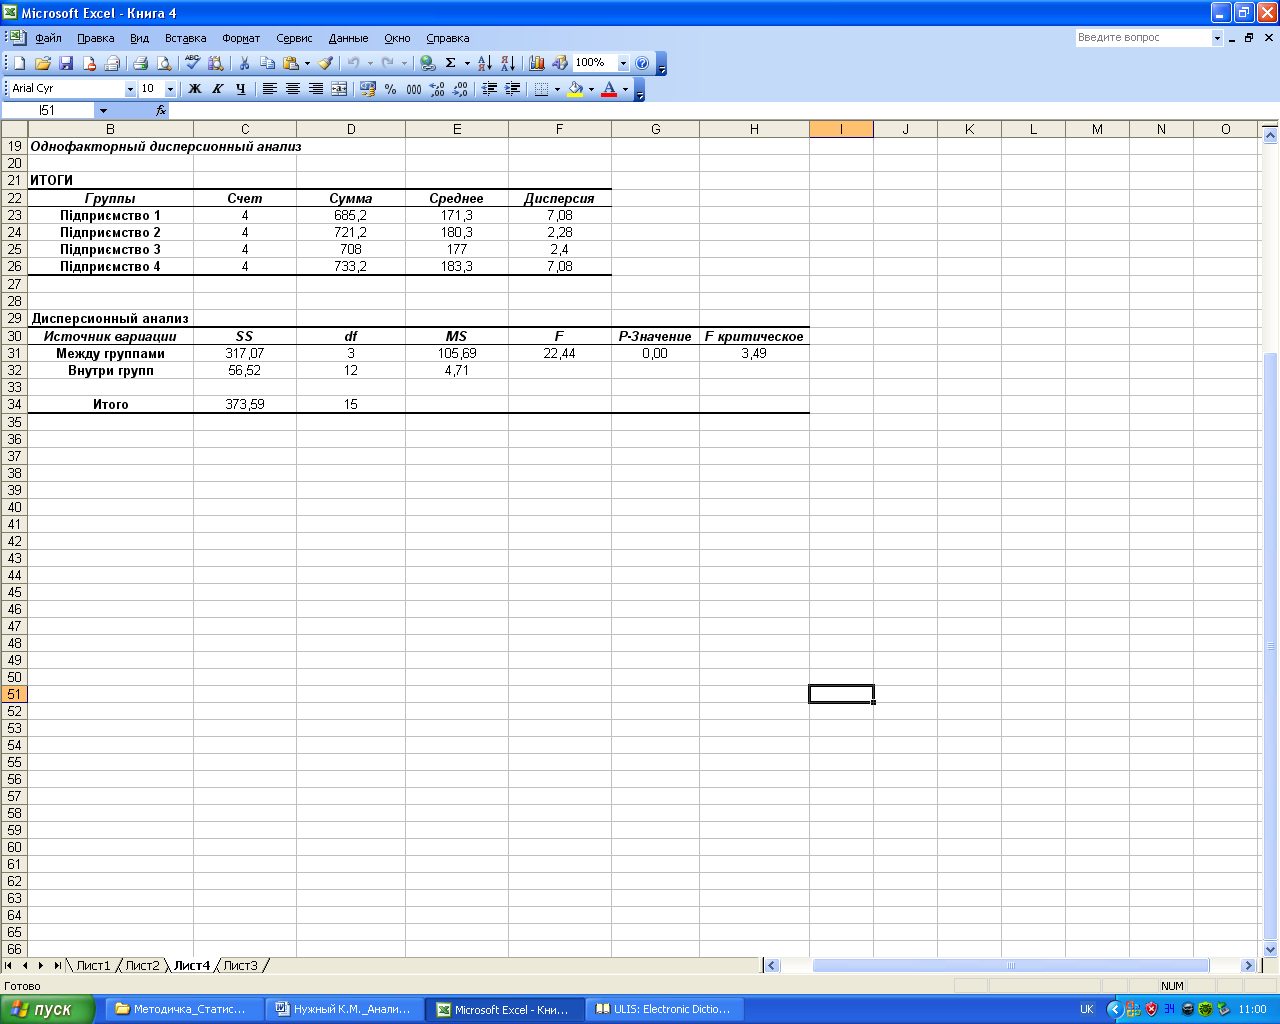Open a file with folder icon

[x=43, y=63]
